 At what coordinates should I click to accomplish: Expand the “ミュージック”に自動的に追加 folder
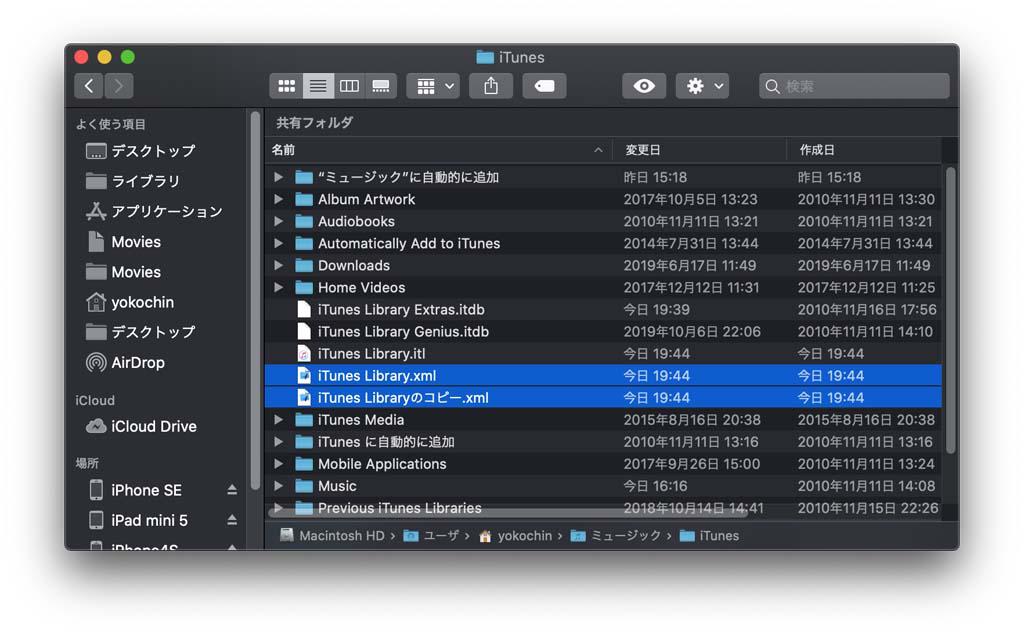(x=279, y=177)
